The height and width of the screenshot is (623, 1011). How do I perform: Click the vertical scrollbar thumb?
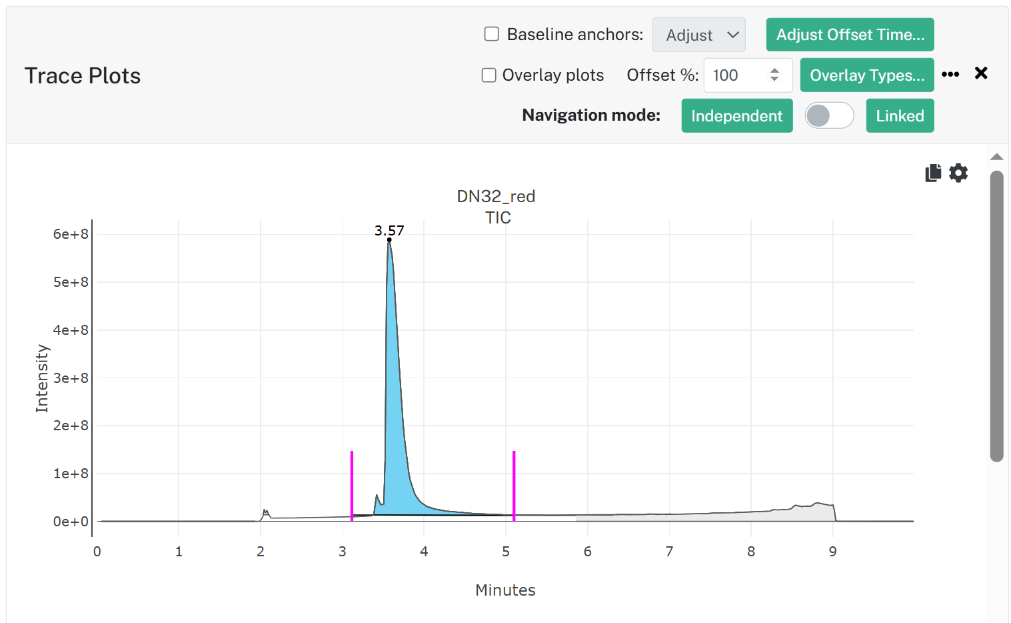click(997, 316)
